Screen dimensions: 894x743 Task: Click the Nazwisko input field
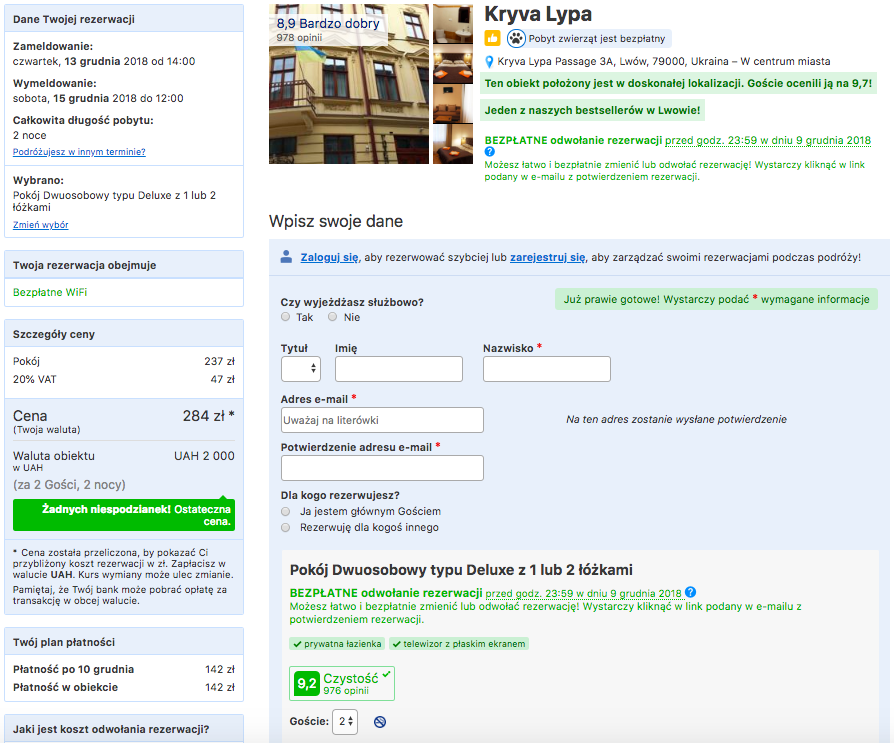pos(547,369)
